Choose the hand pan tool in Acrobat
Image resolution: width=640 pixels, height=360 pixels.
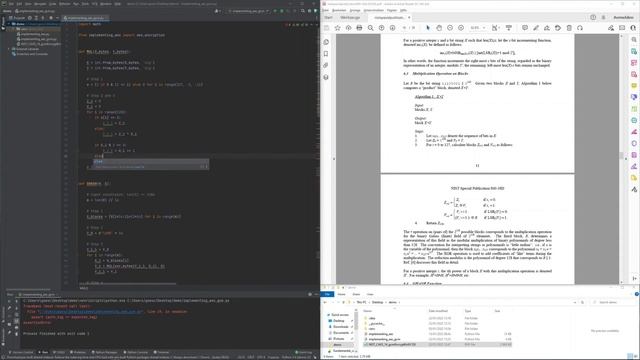[439, 28]
